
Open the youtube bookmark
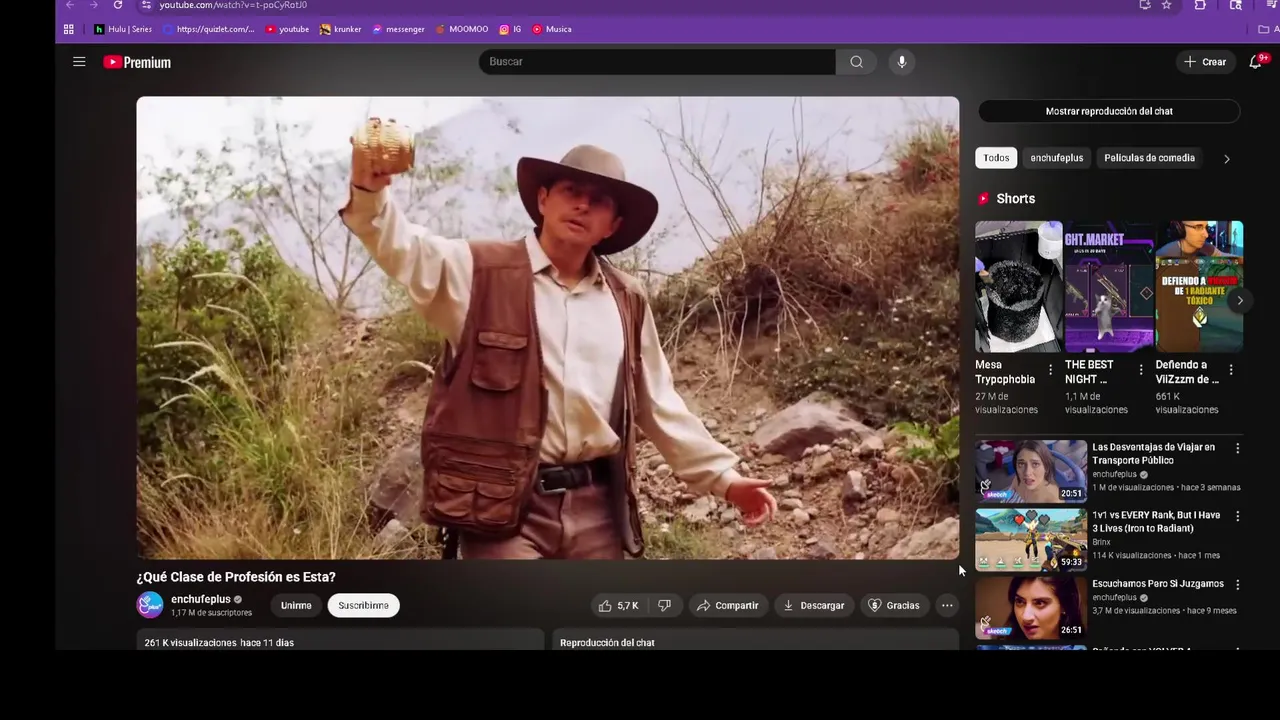click(287, 29)
